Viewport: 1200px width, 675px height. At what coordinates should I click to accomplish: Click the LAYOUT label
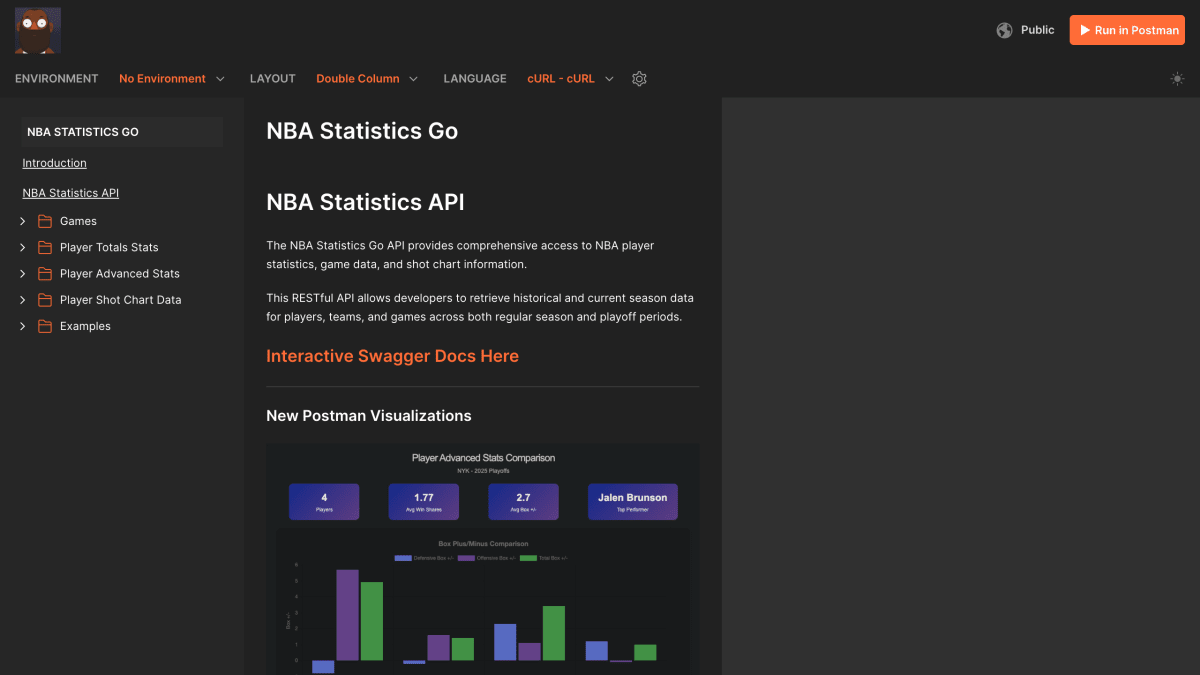pyautogui.click(x=273, y=79)
